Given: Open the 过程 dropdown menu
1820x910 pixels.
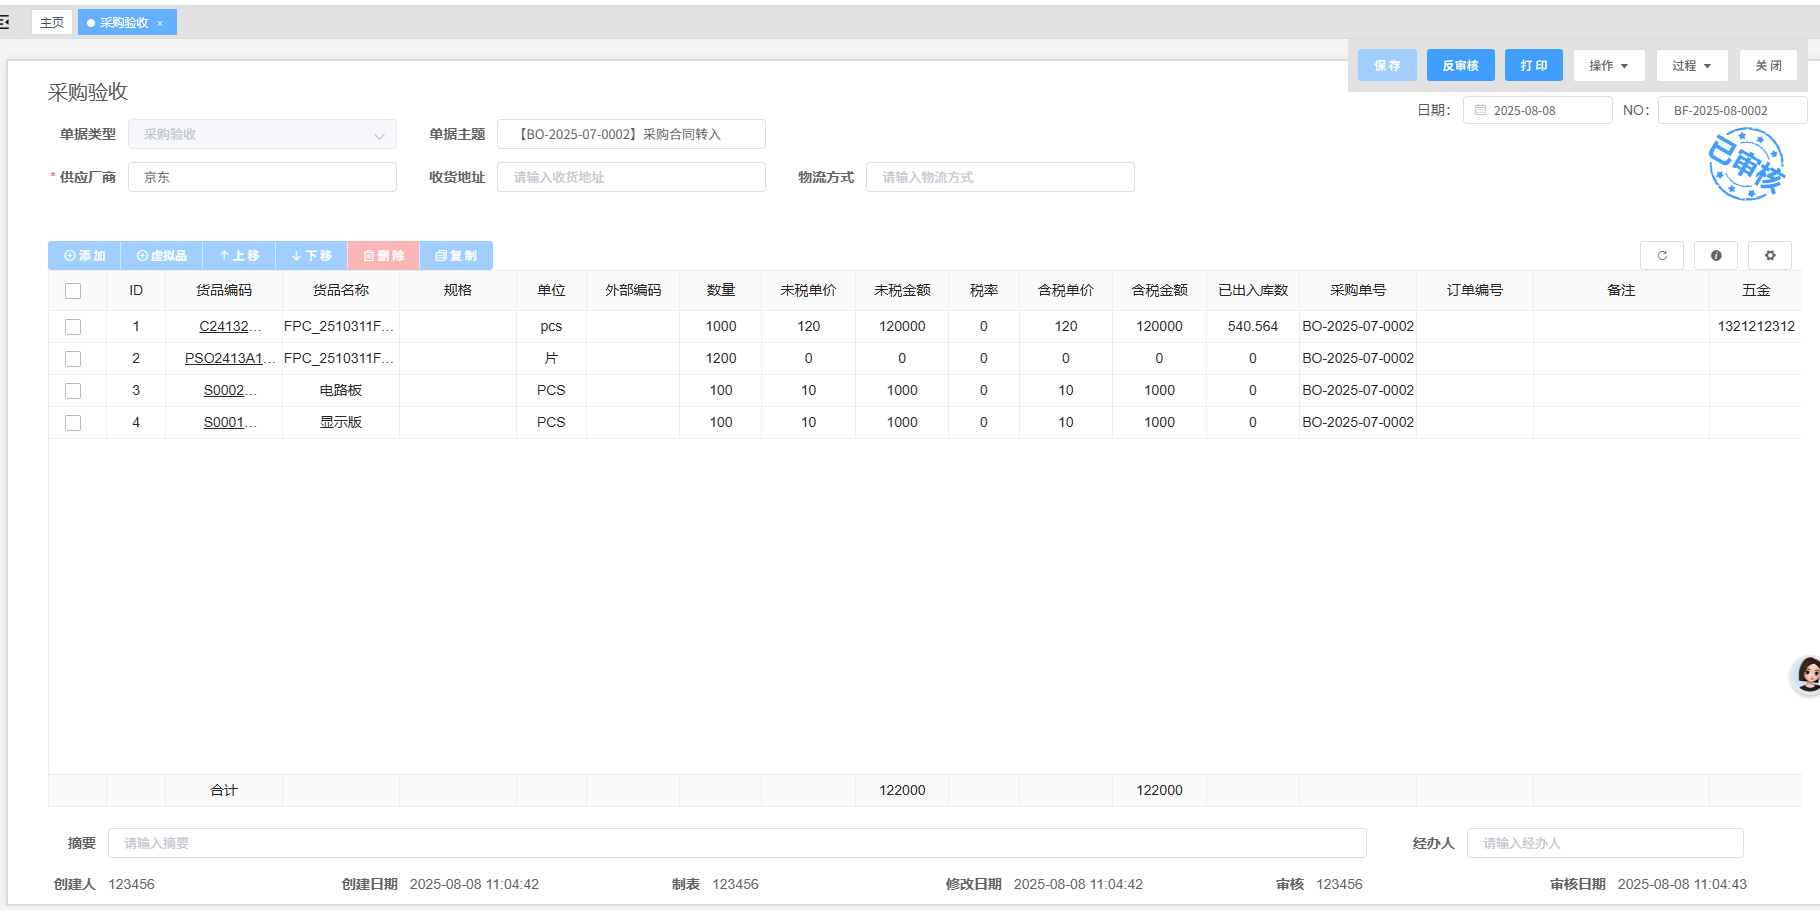Looking at the screenshot, I should pos(1691,66).
